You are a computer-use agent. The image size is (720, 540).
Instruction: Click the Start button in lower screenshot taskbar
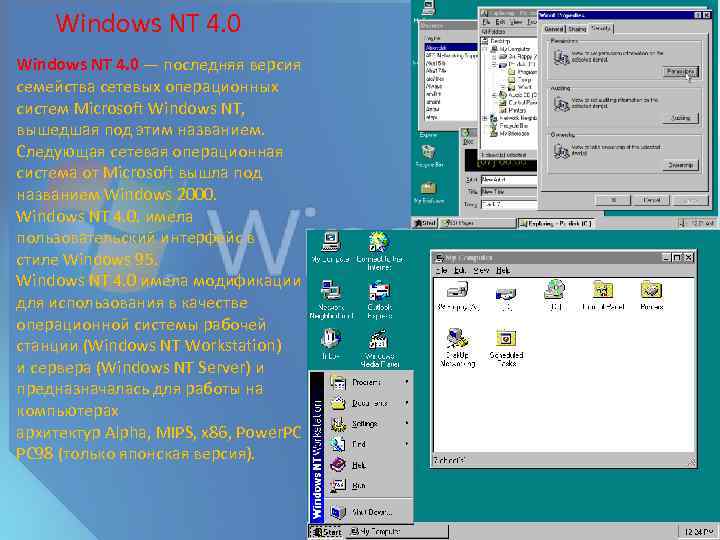pos(326,532)
